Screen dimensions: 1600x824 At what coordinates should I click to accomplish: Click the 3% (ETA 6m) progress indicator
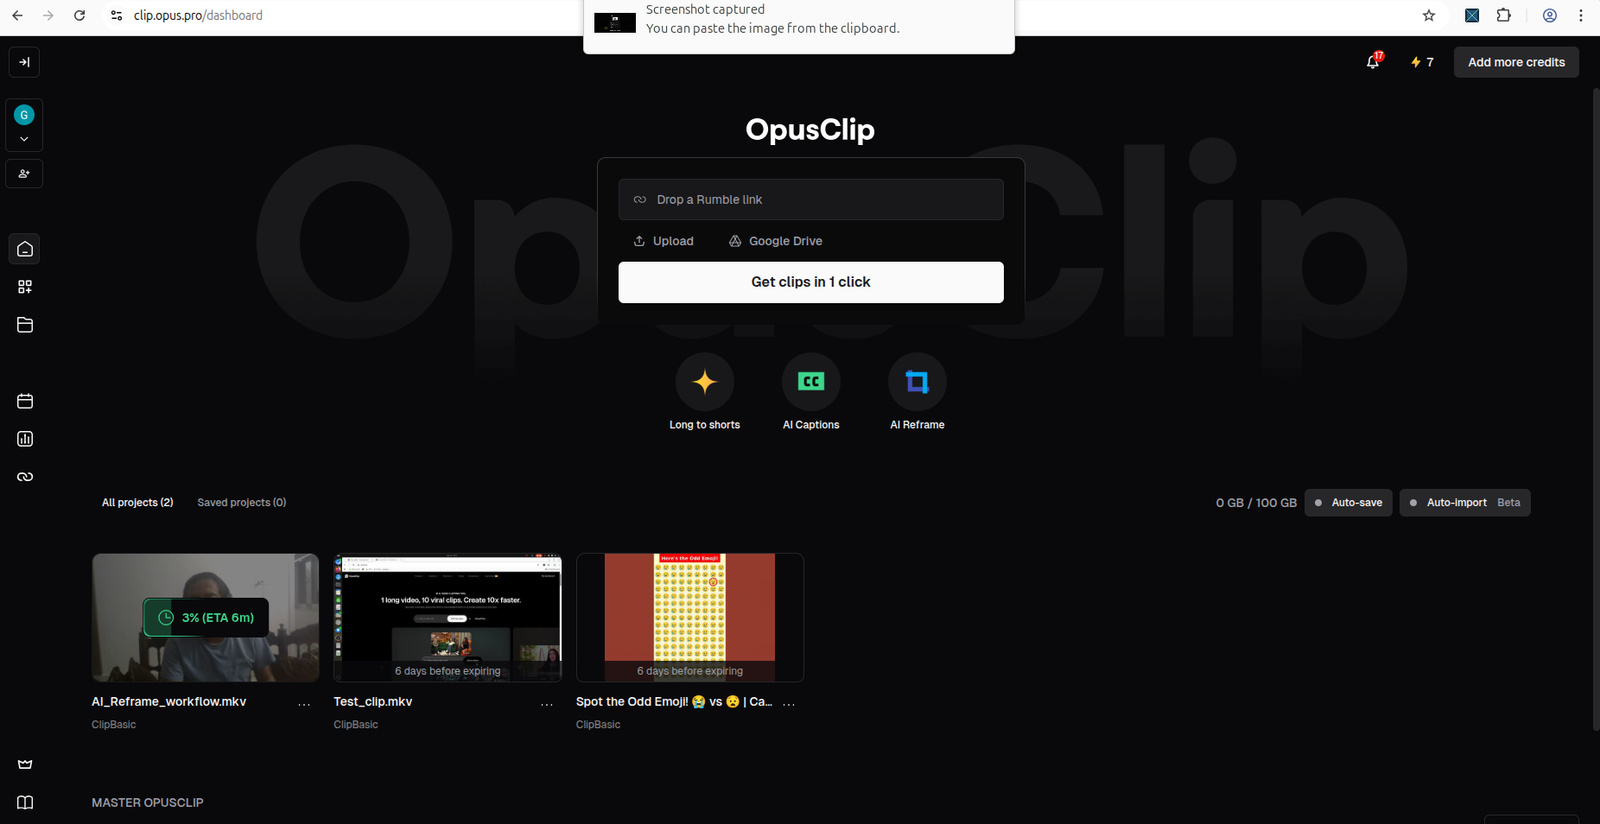point(206,618)
